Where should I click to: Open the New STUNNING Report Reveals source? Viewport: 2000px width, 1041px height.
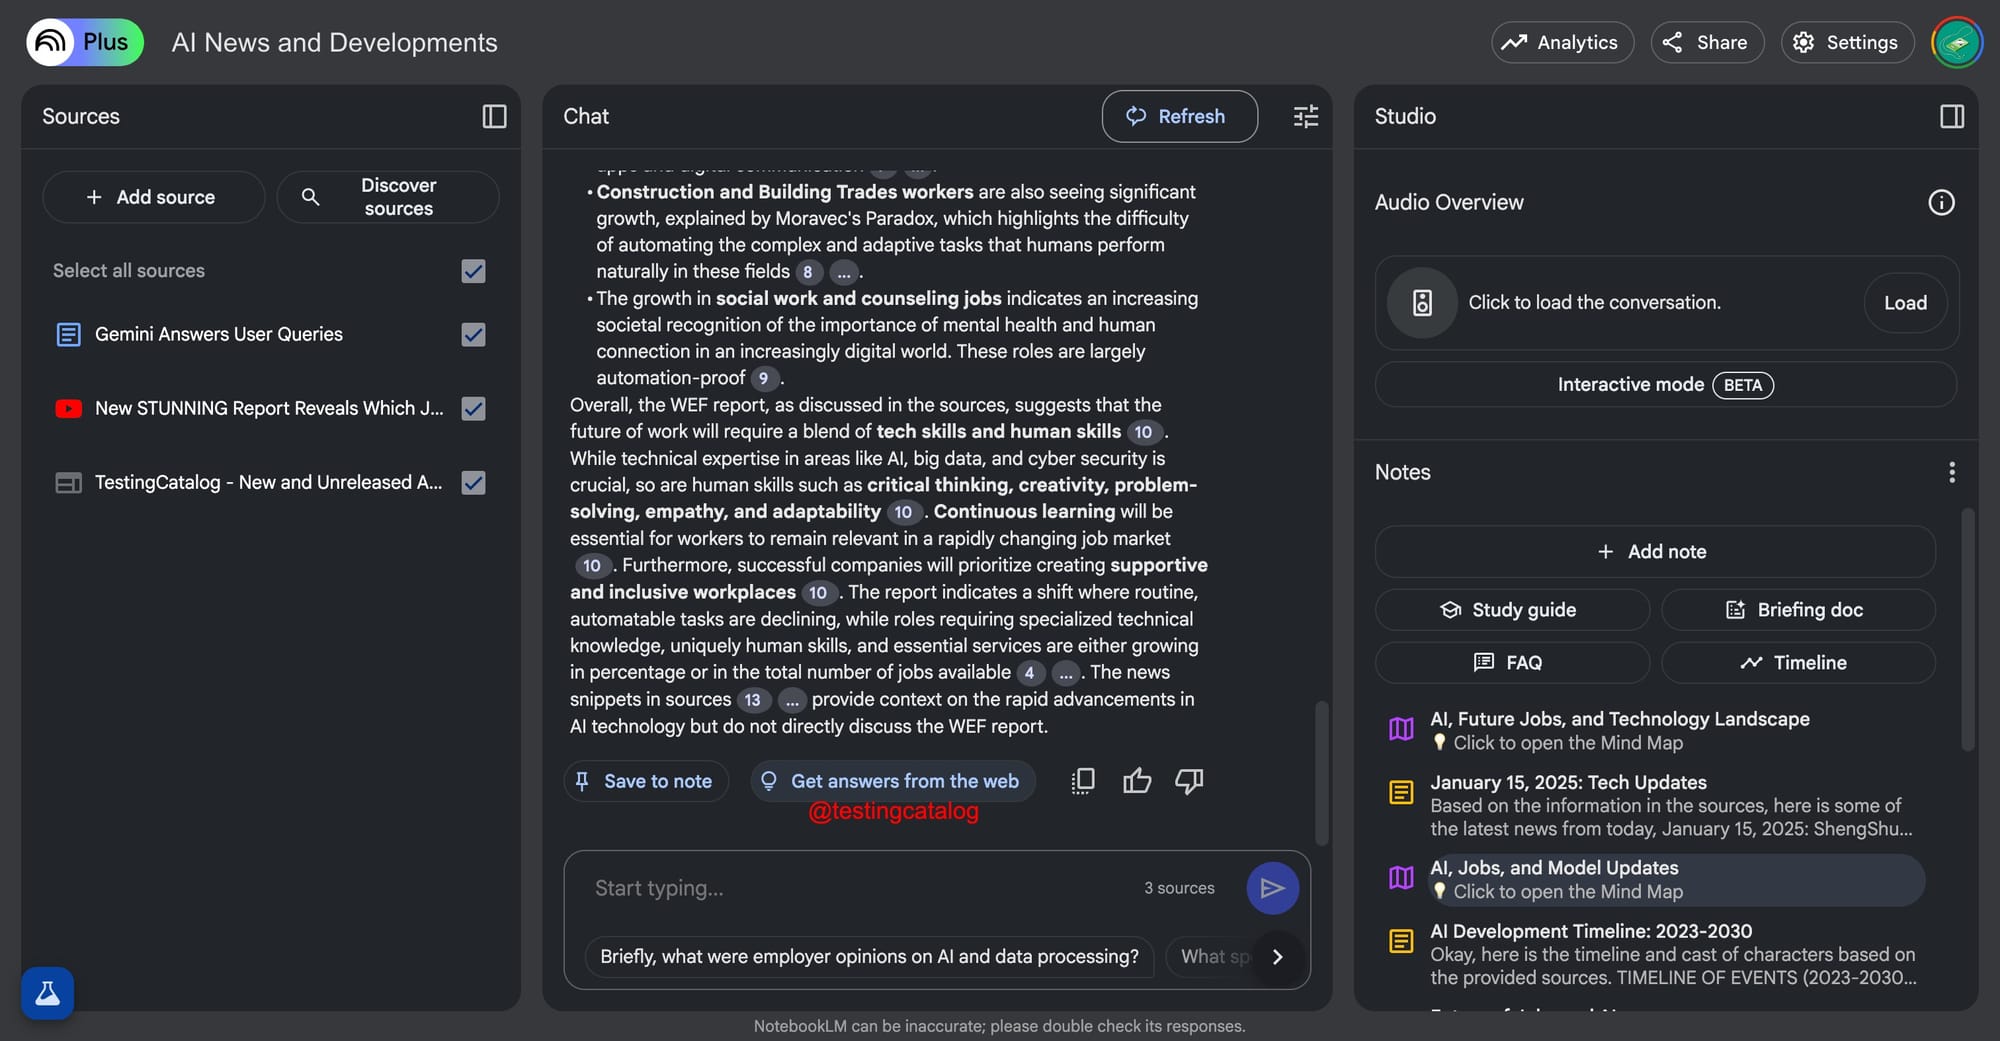coord(269,409)
